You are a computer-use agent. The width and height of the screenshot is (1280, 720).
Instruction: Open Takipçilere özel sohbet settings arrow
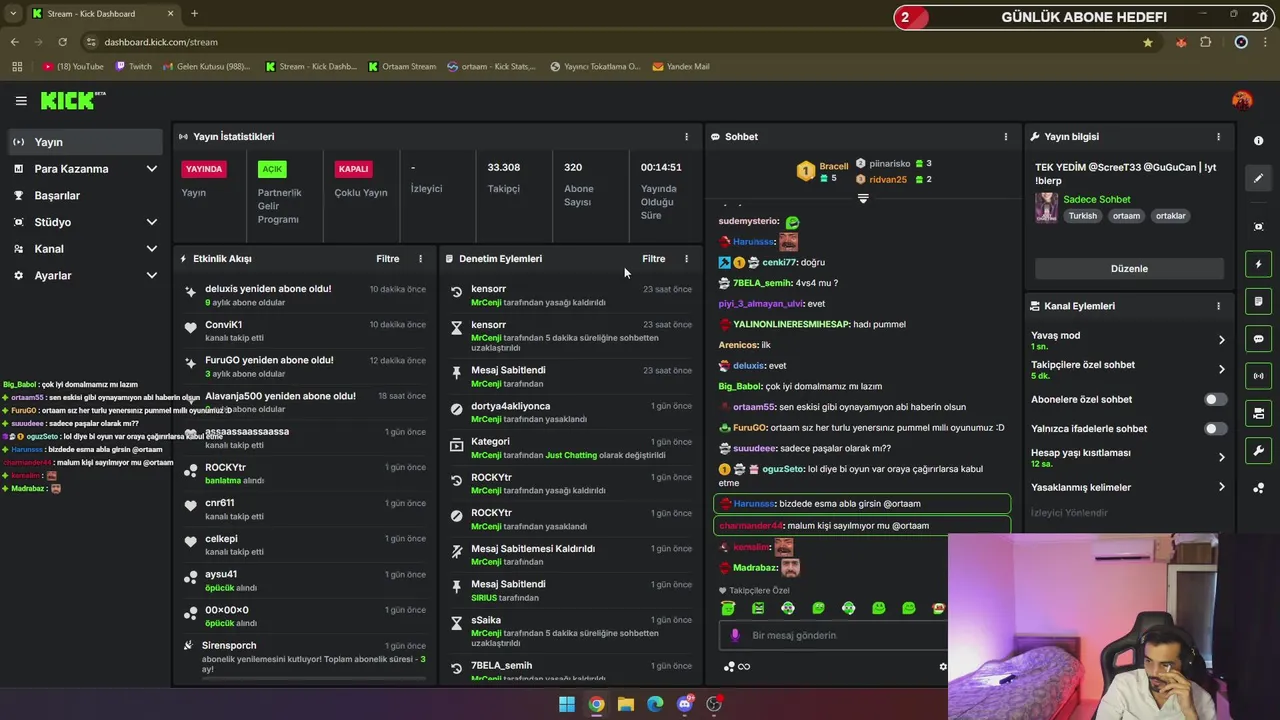point(1221,369)
